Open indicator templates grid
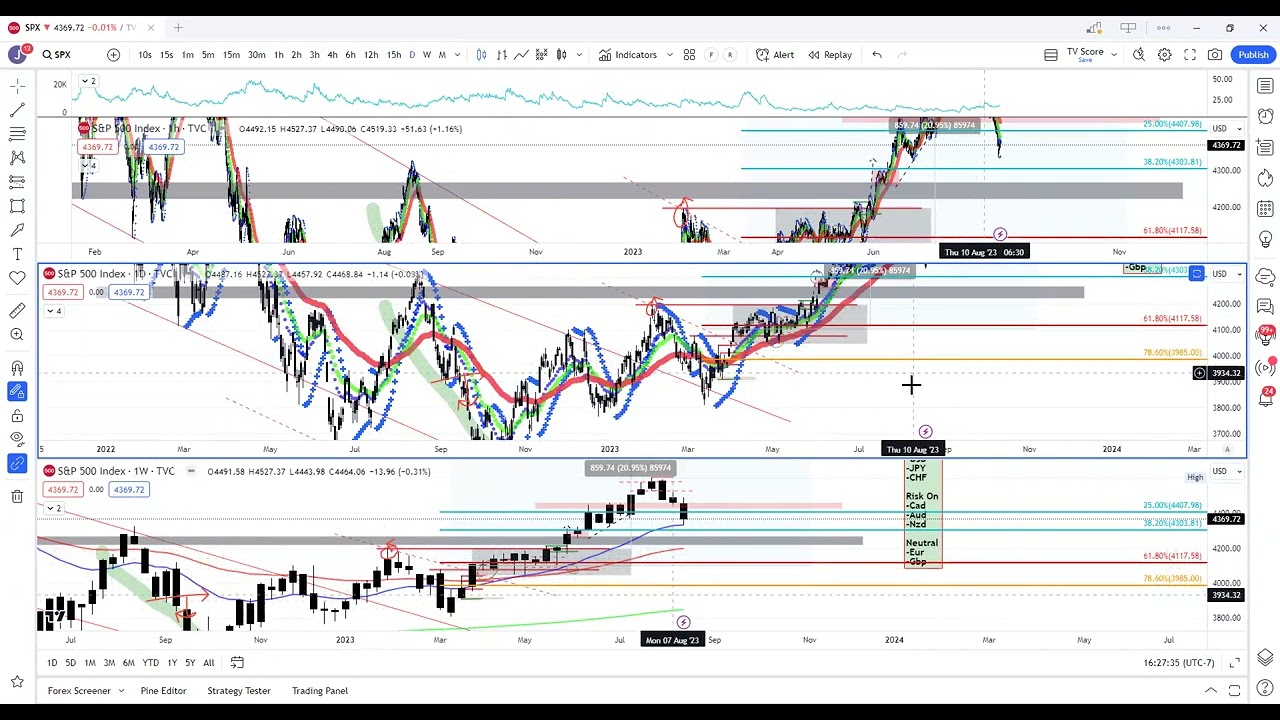Viewport: 1280px width, 720px height. [x=689, y=55]
